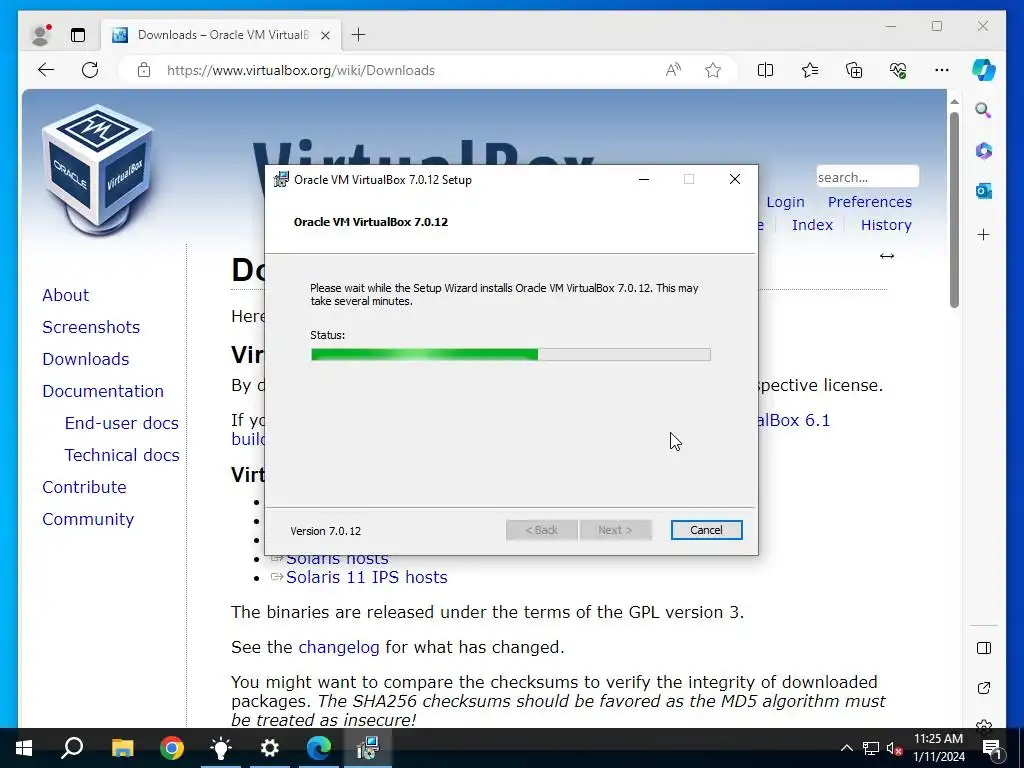
Task: Open the Solaris 11 IPS hosts link
Action: point(366,577)
